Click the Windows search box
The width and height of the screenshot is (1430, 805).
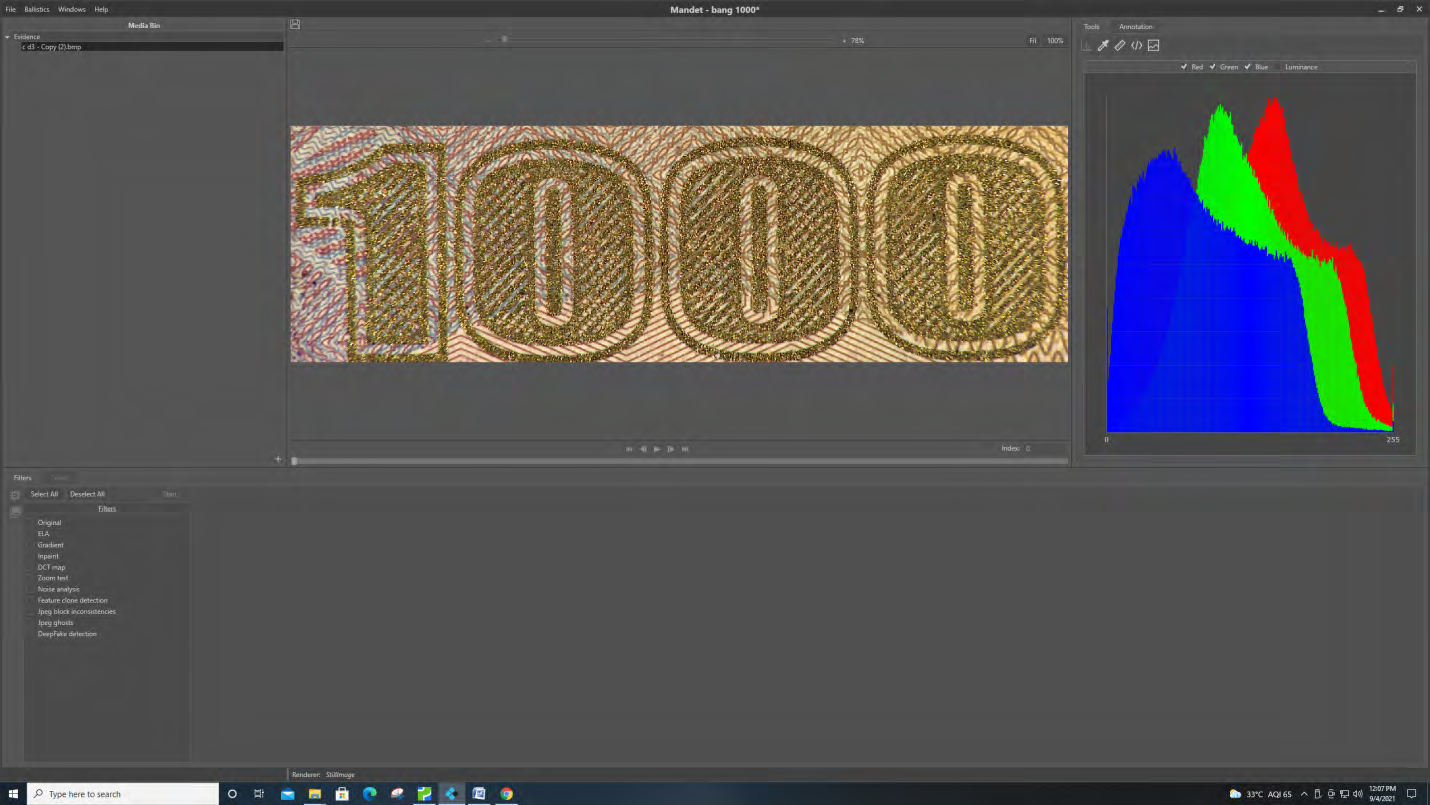(x=123, y=794)
